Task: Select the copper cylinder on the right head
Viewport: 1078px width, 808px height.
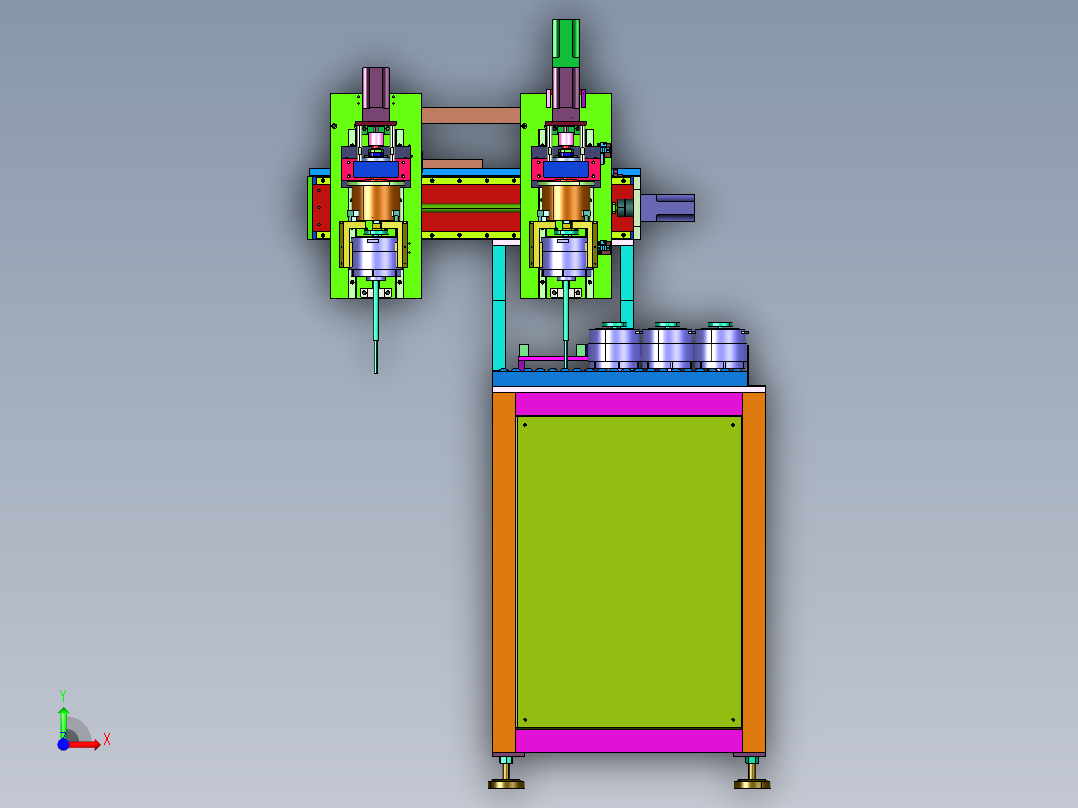Action: (x=565, y=201)
